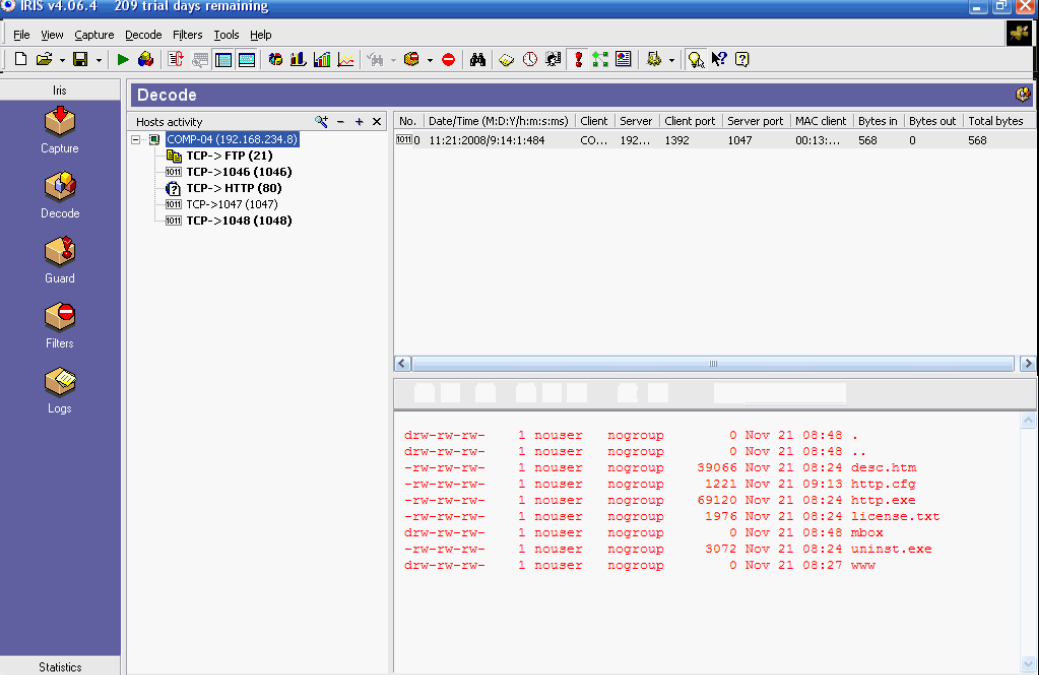Click the red exclamation mark toolbar icon
1039x675 pixels.
[x=578, y=60]
